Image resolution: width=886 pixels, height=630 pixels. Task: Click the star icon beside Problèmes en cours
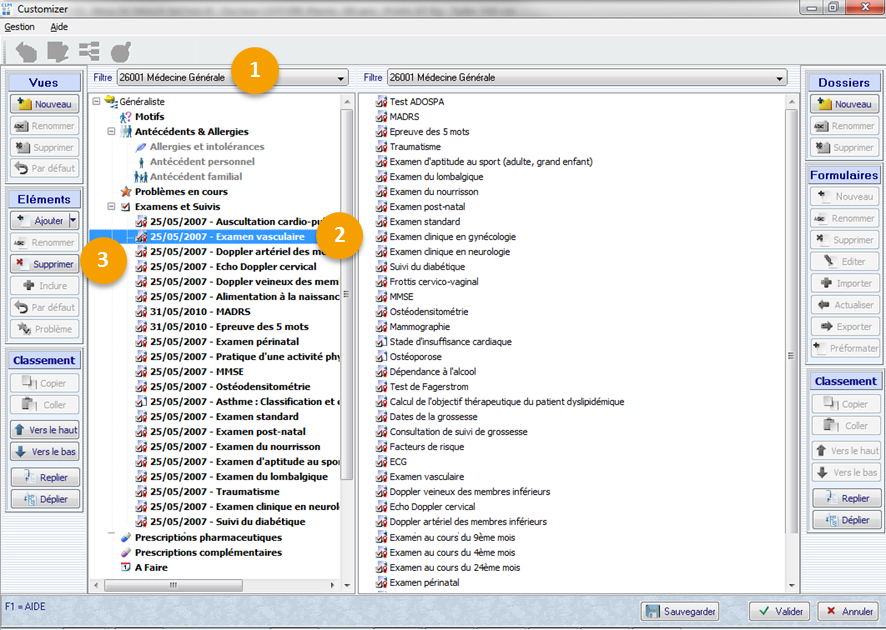[x=126, y=192]
